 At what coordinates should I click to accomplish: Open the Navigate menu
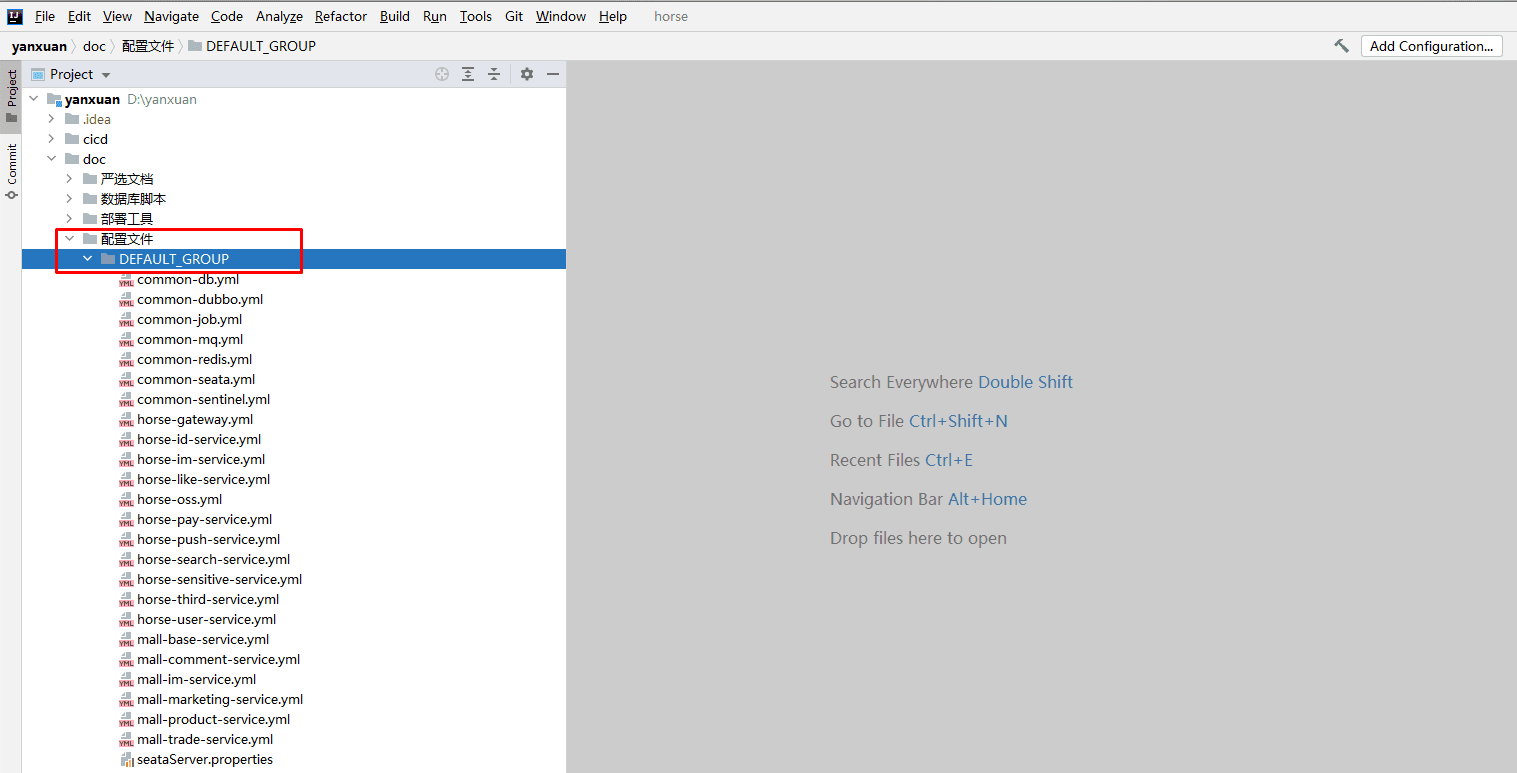tap(171, 16)
